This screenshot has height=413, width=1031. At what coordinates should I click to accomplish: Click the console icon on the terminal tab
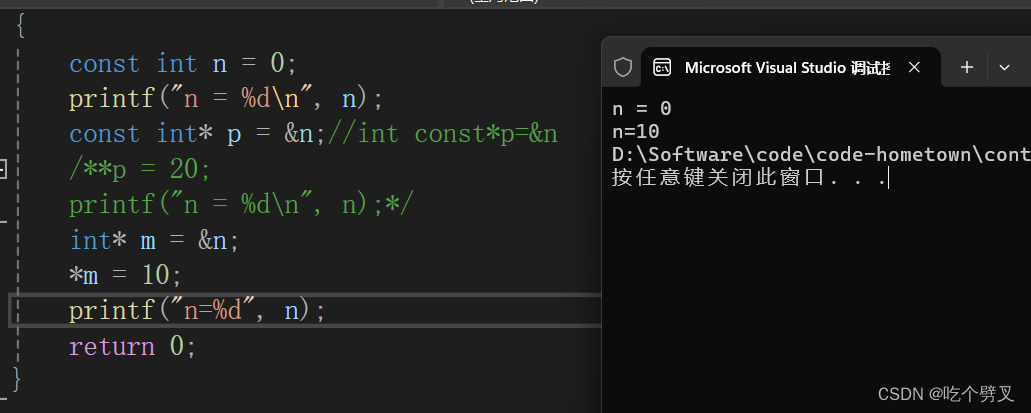662,67
